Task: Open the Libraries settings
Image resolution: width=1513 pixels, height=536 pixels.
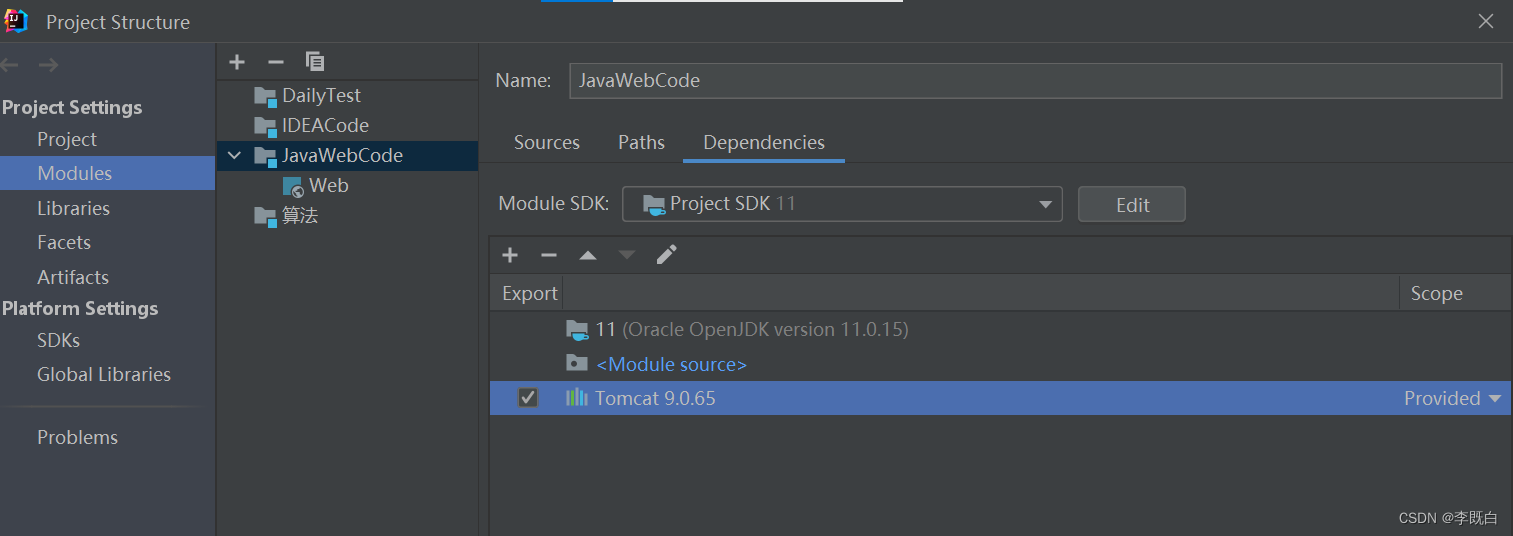Action: [73, 208]
